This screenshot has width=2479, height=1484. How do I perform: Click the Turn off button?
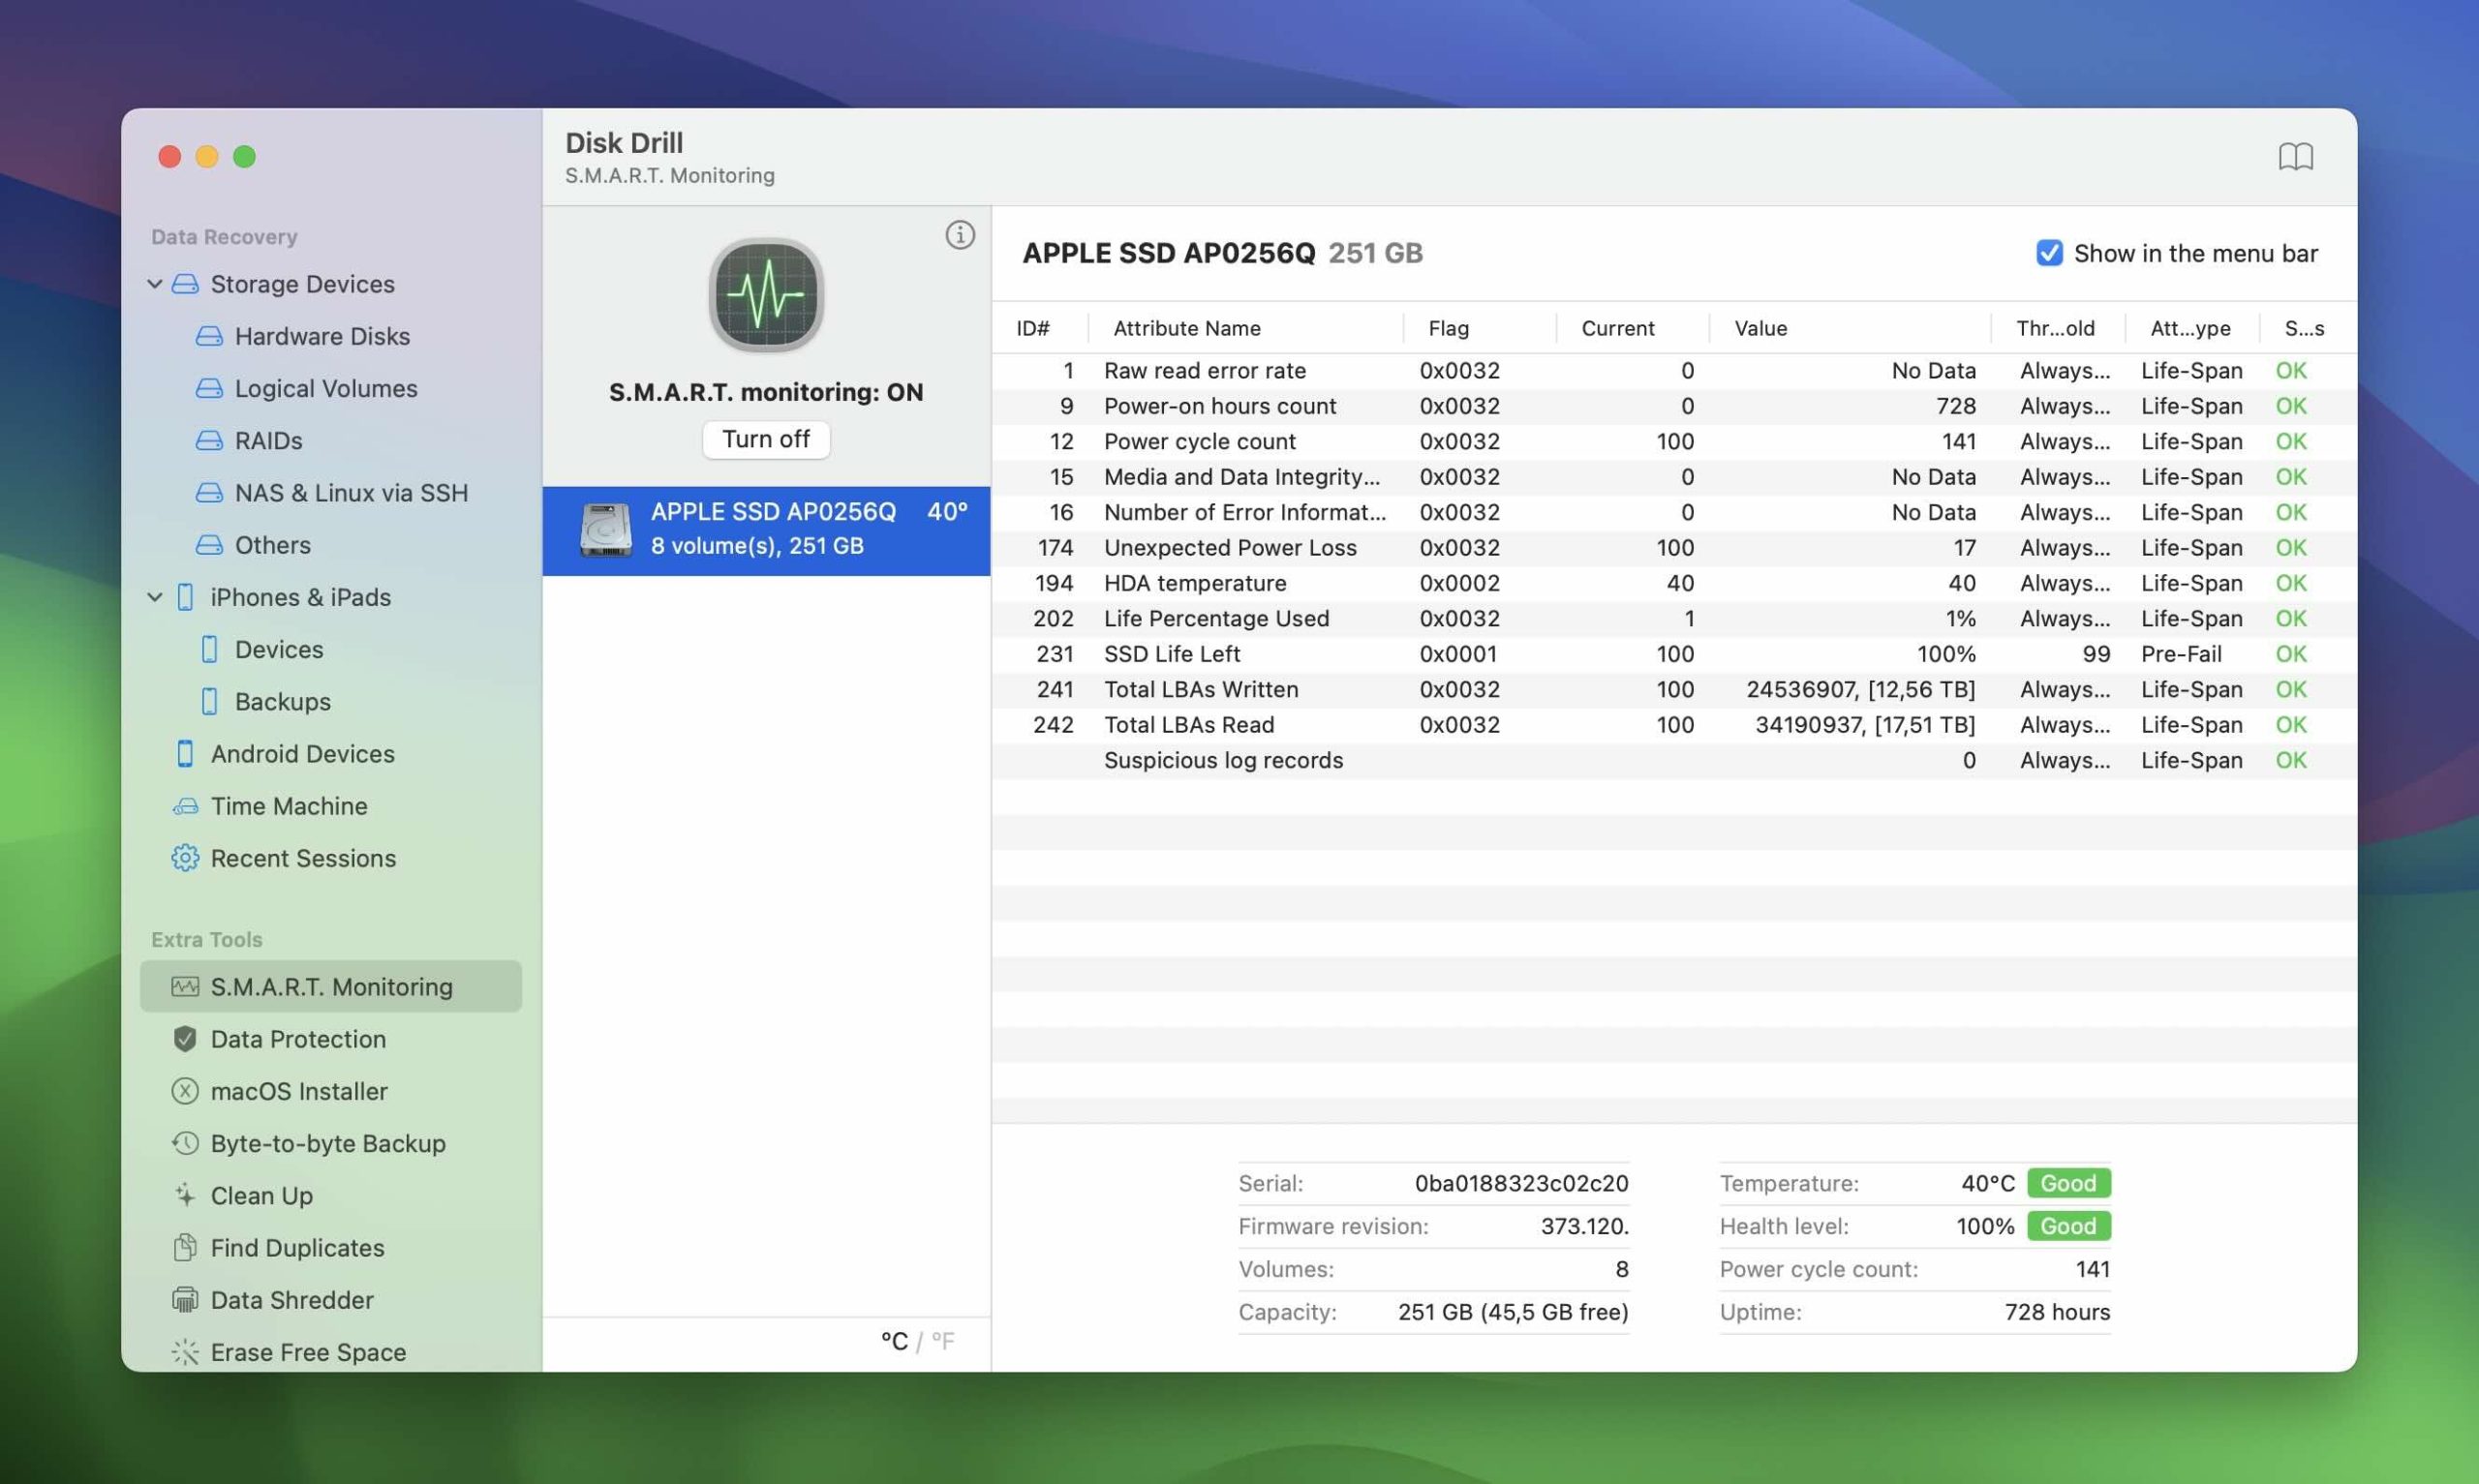tap(763, 439)
